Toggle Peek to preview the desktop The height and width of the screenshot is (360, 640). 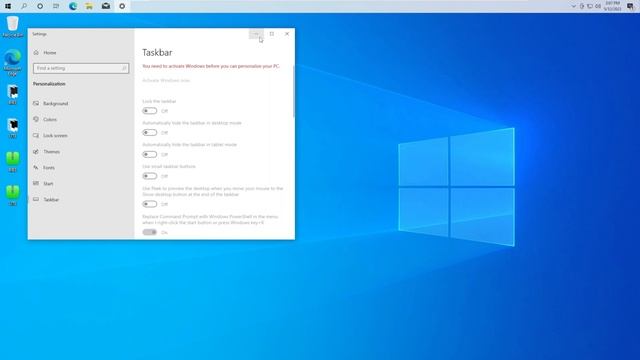(149, 204)
